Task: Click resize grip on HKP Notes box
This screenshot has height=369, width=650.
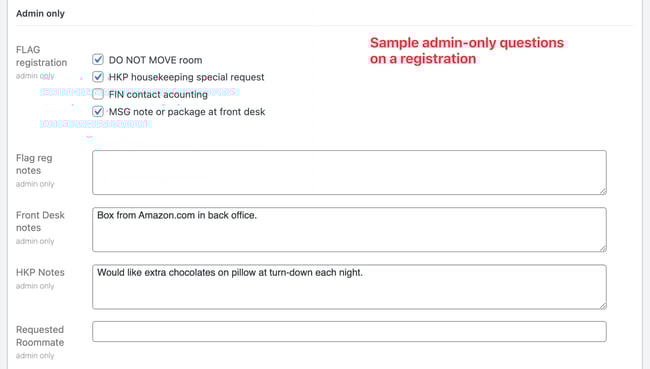Action: [603, 306]
